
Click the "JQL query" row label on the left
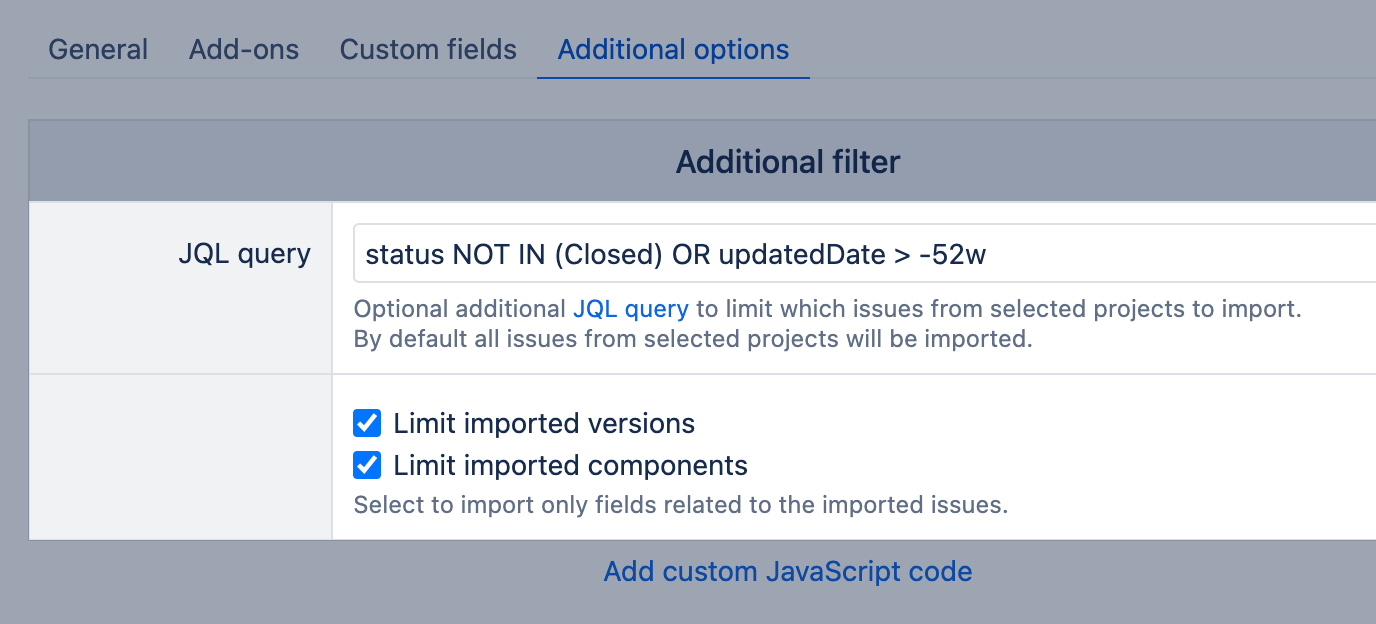point(244,254)
